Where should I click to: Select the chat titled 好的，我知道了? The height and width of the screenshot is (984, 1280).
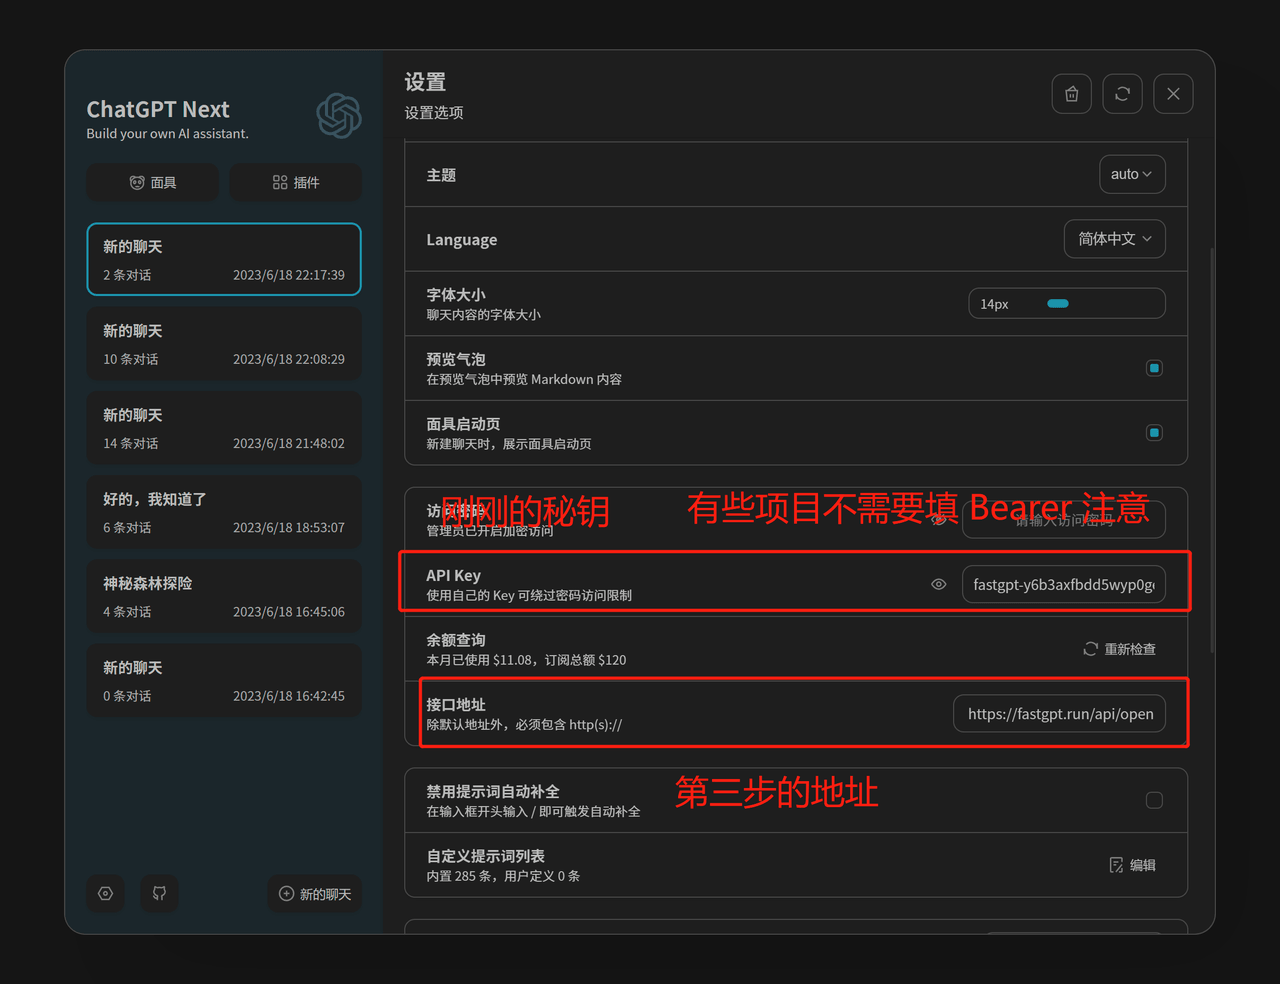coord(223,512)
